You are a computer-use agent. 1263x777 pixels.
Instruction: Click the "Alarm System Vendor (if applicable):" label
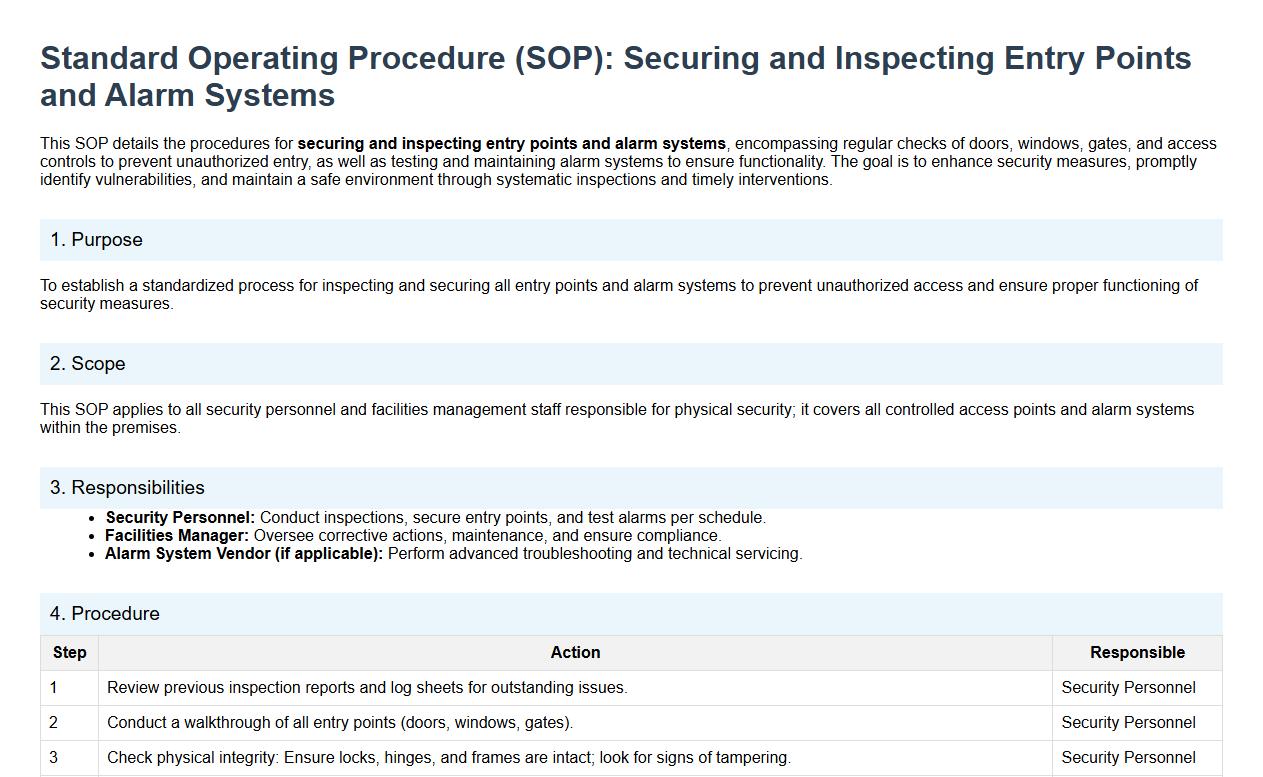(244, 554)
